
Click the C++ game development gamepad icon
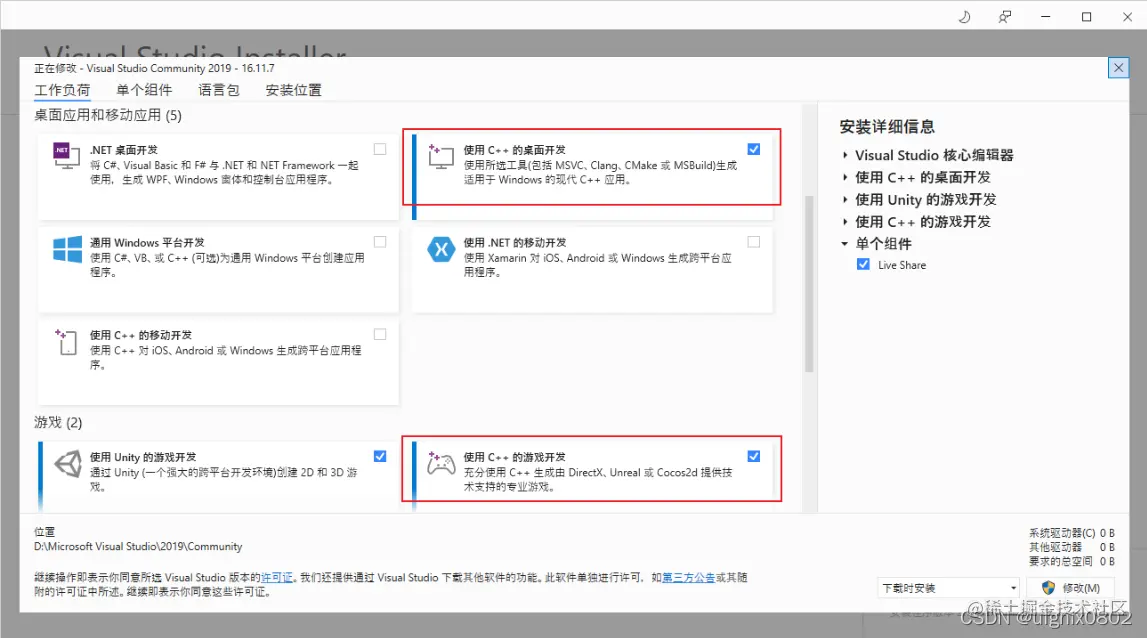pyautogui.click(x=441, y=463)
